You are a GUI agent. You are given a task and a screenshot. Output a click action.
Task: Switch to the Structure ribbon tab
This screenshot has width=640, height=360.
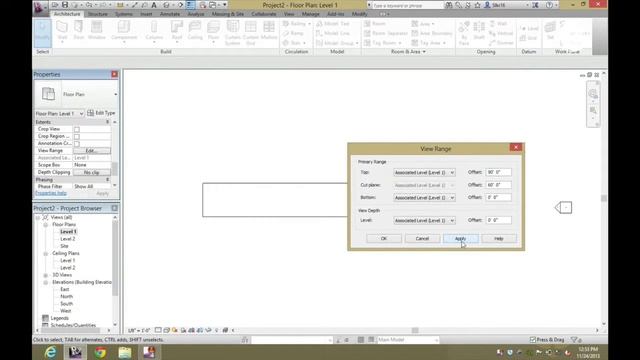point(98,14)
